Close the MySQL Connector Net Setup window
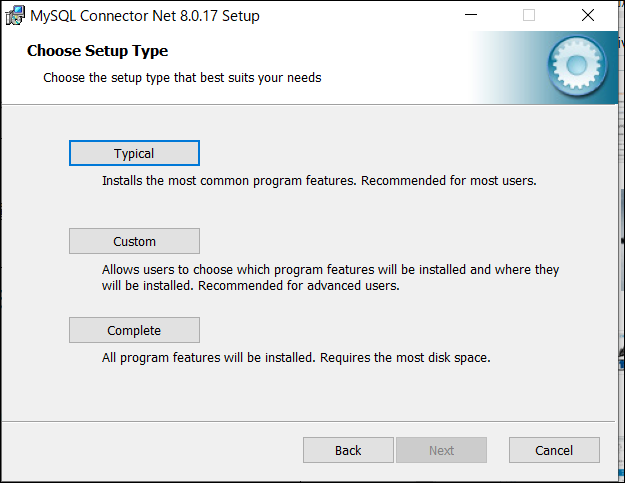Screen dimensions: 625x483 (x=588, y=15)
